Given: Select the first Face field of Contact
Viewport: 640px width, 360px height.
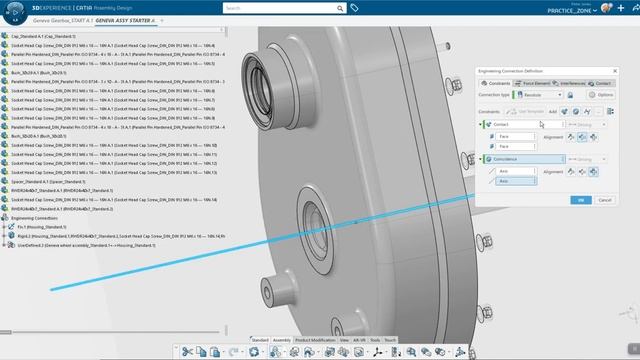Looking at the screenshot, I should pyautogui.click(x=516, y=136).
